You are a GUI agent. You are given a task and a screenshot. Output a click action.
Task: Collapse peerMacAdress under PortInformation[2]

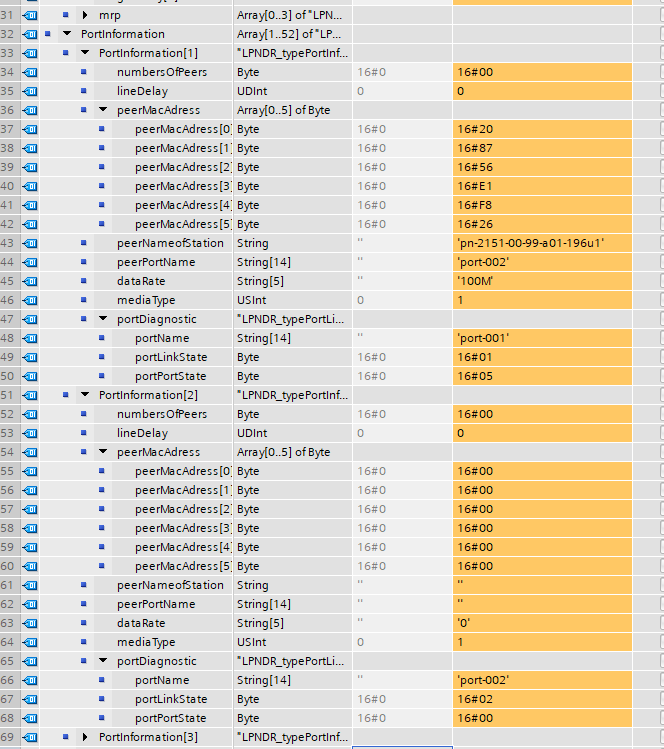pos(103,452)
